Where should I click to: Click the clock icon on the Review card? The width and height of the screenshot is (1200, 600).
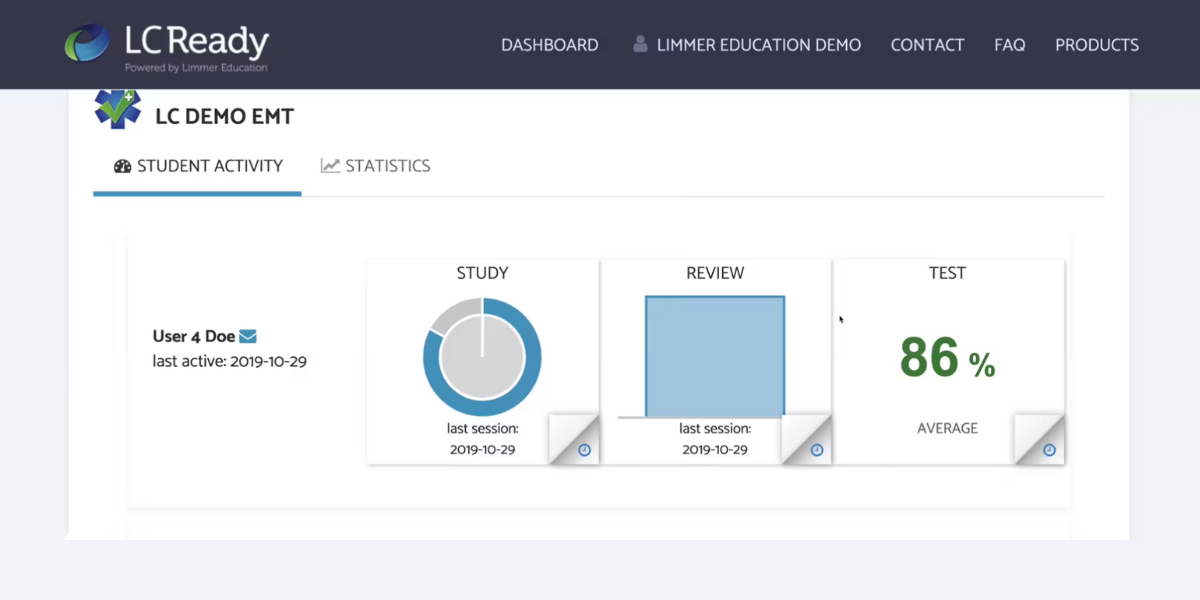[816, 449]
